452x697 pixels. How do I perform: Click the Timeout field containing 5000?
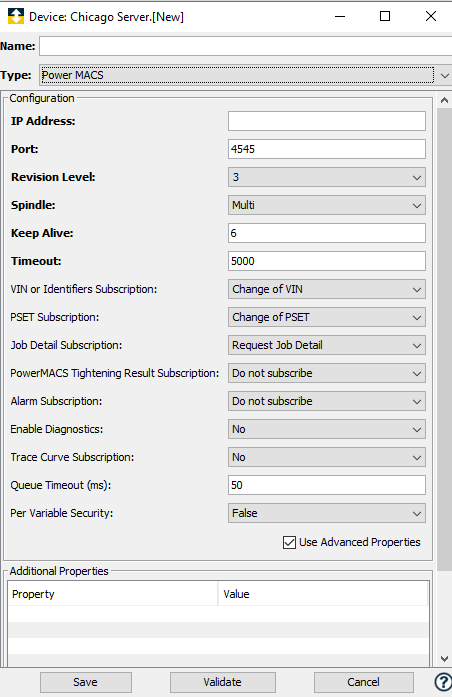coord(327,261)
